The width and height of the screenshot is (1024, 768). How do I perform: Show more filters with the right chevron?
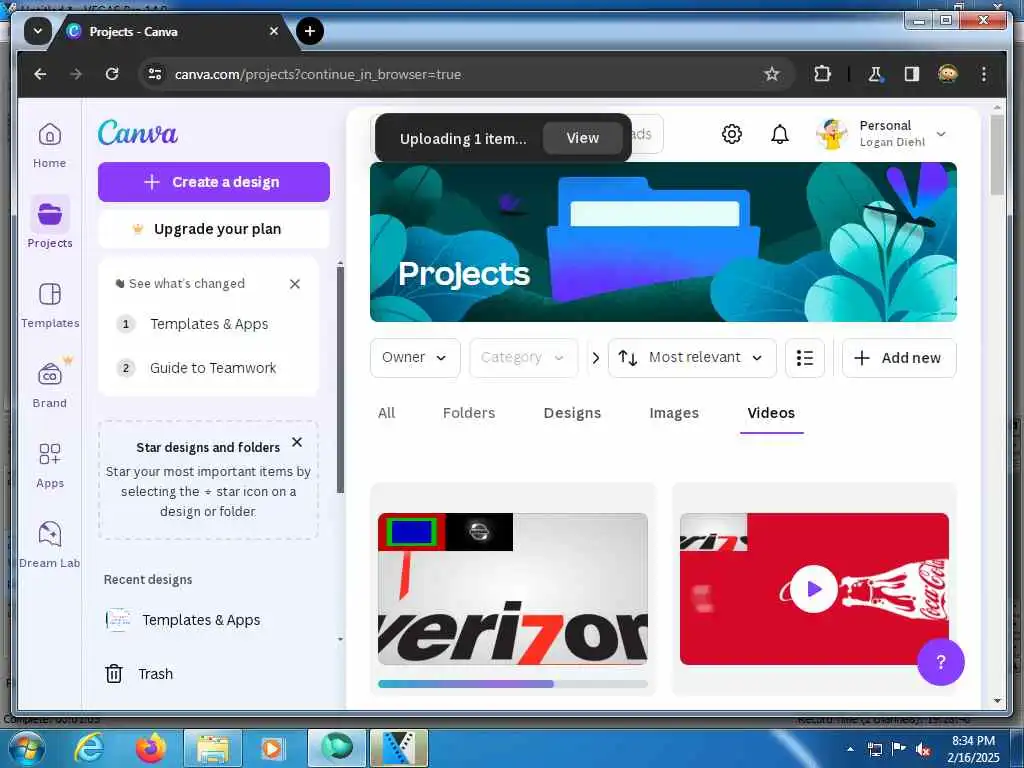(x=595, y=357)
